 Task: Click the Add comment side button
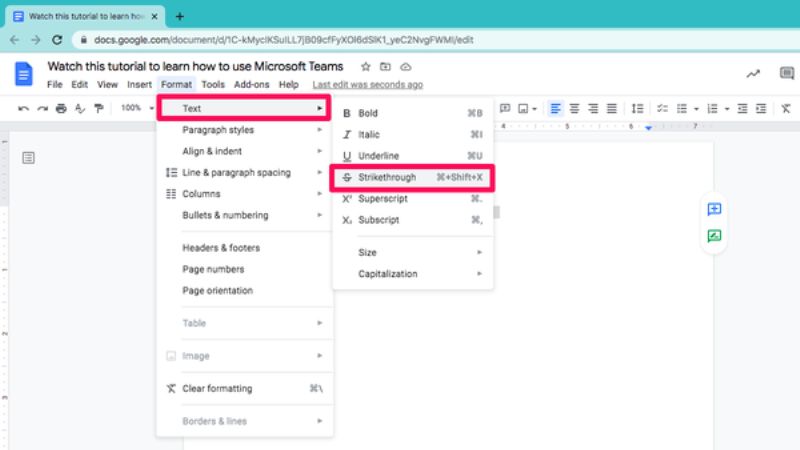(714, 209)
